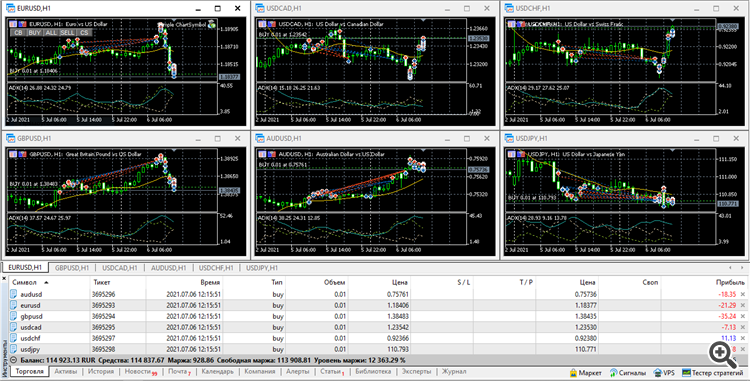Open the Сигналы icon in status bar

pyautogui.click(x=613, y=372)
